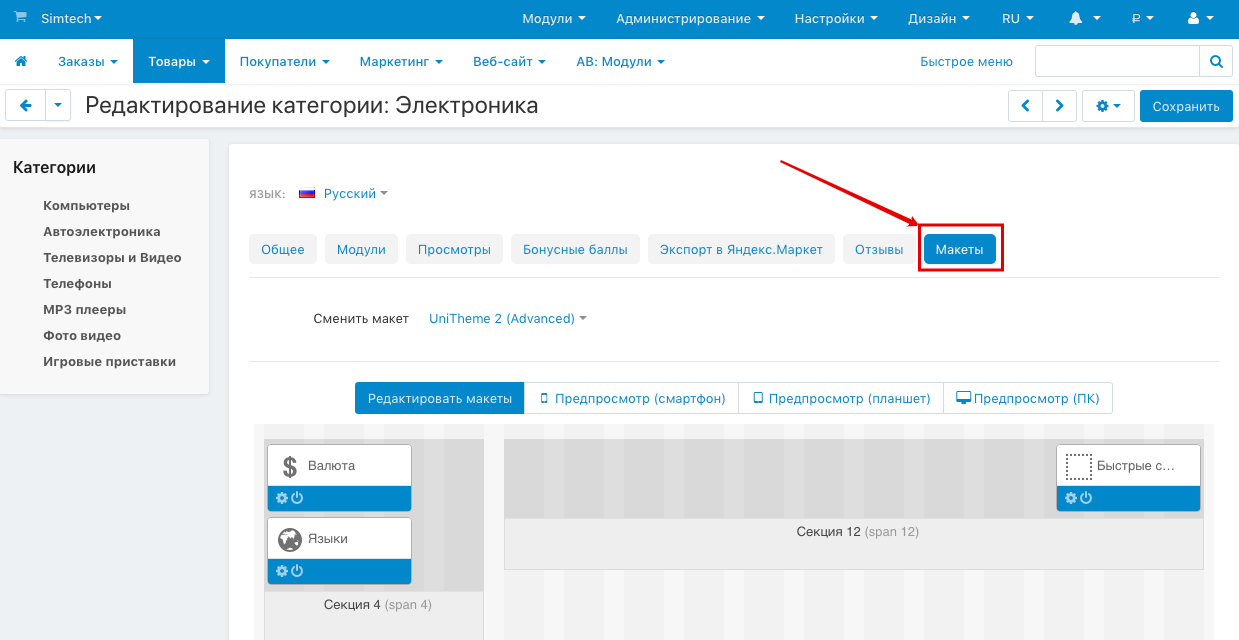Click the home icon in the navigation bar

coord(20,61)
